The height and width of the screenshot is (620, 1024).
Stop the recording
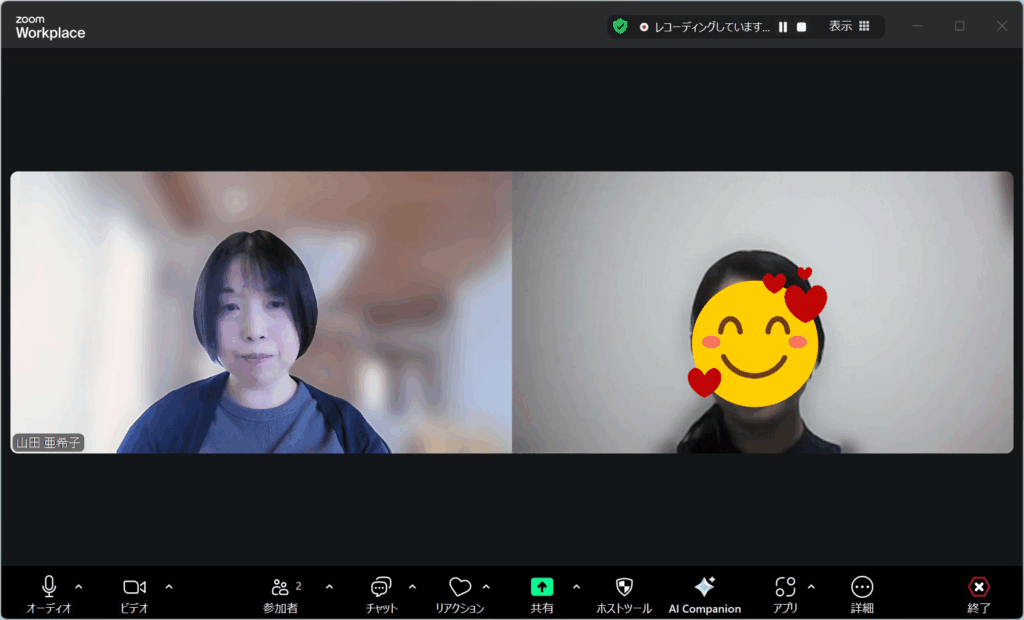pyautogui.click(x=801, y=27)
